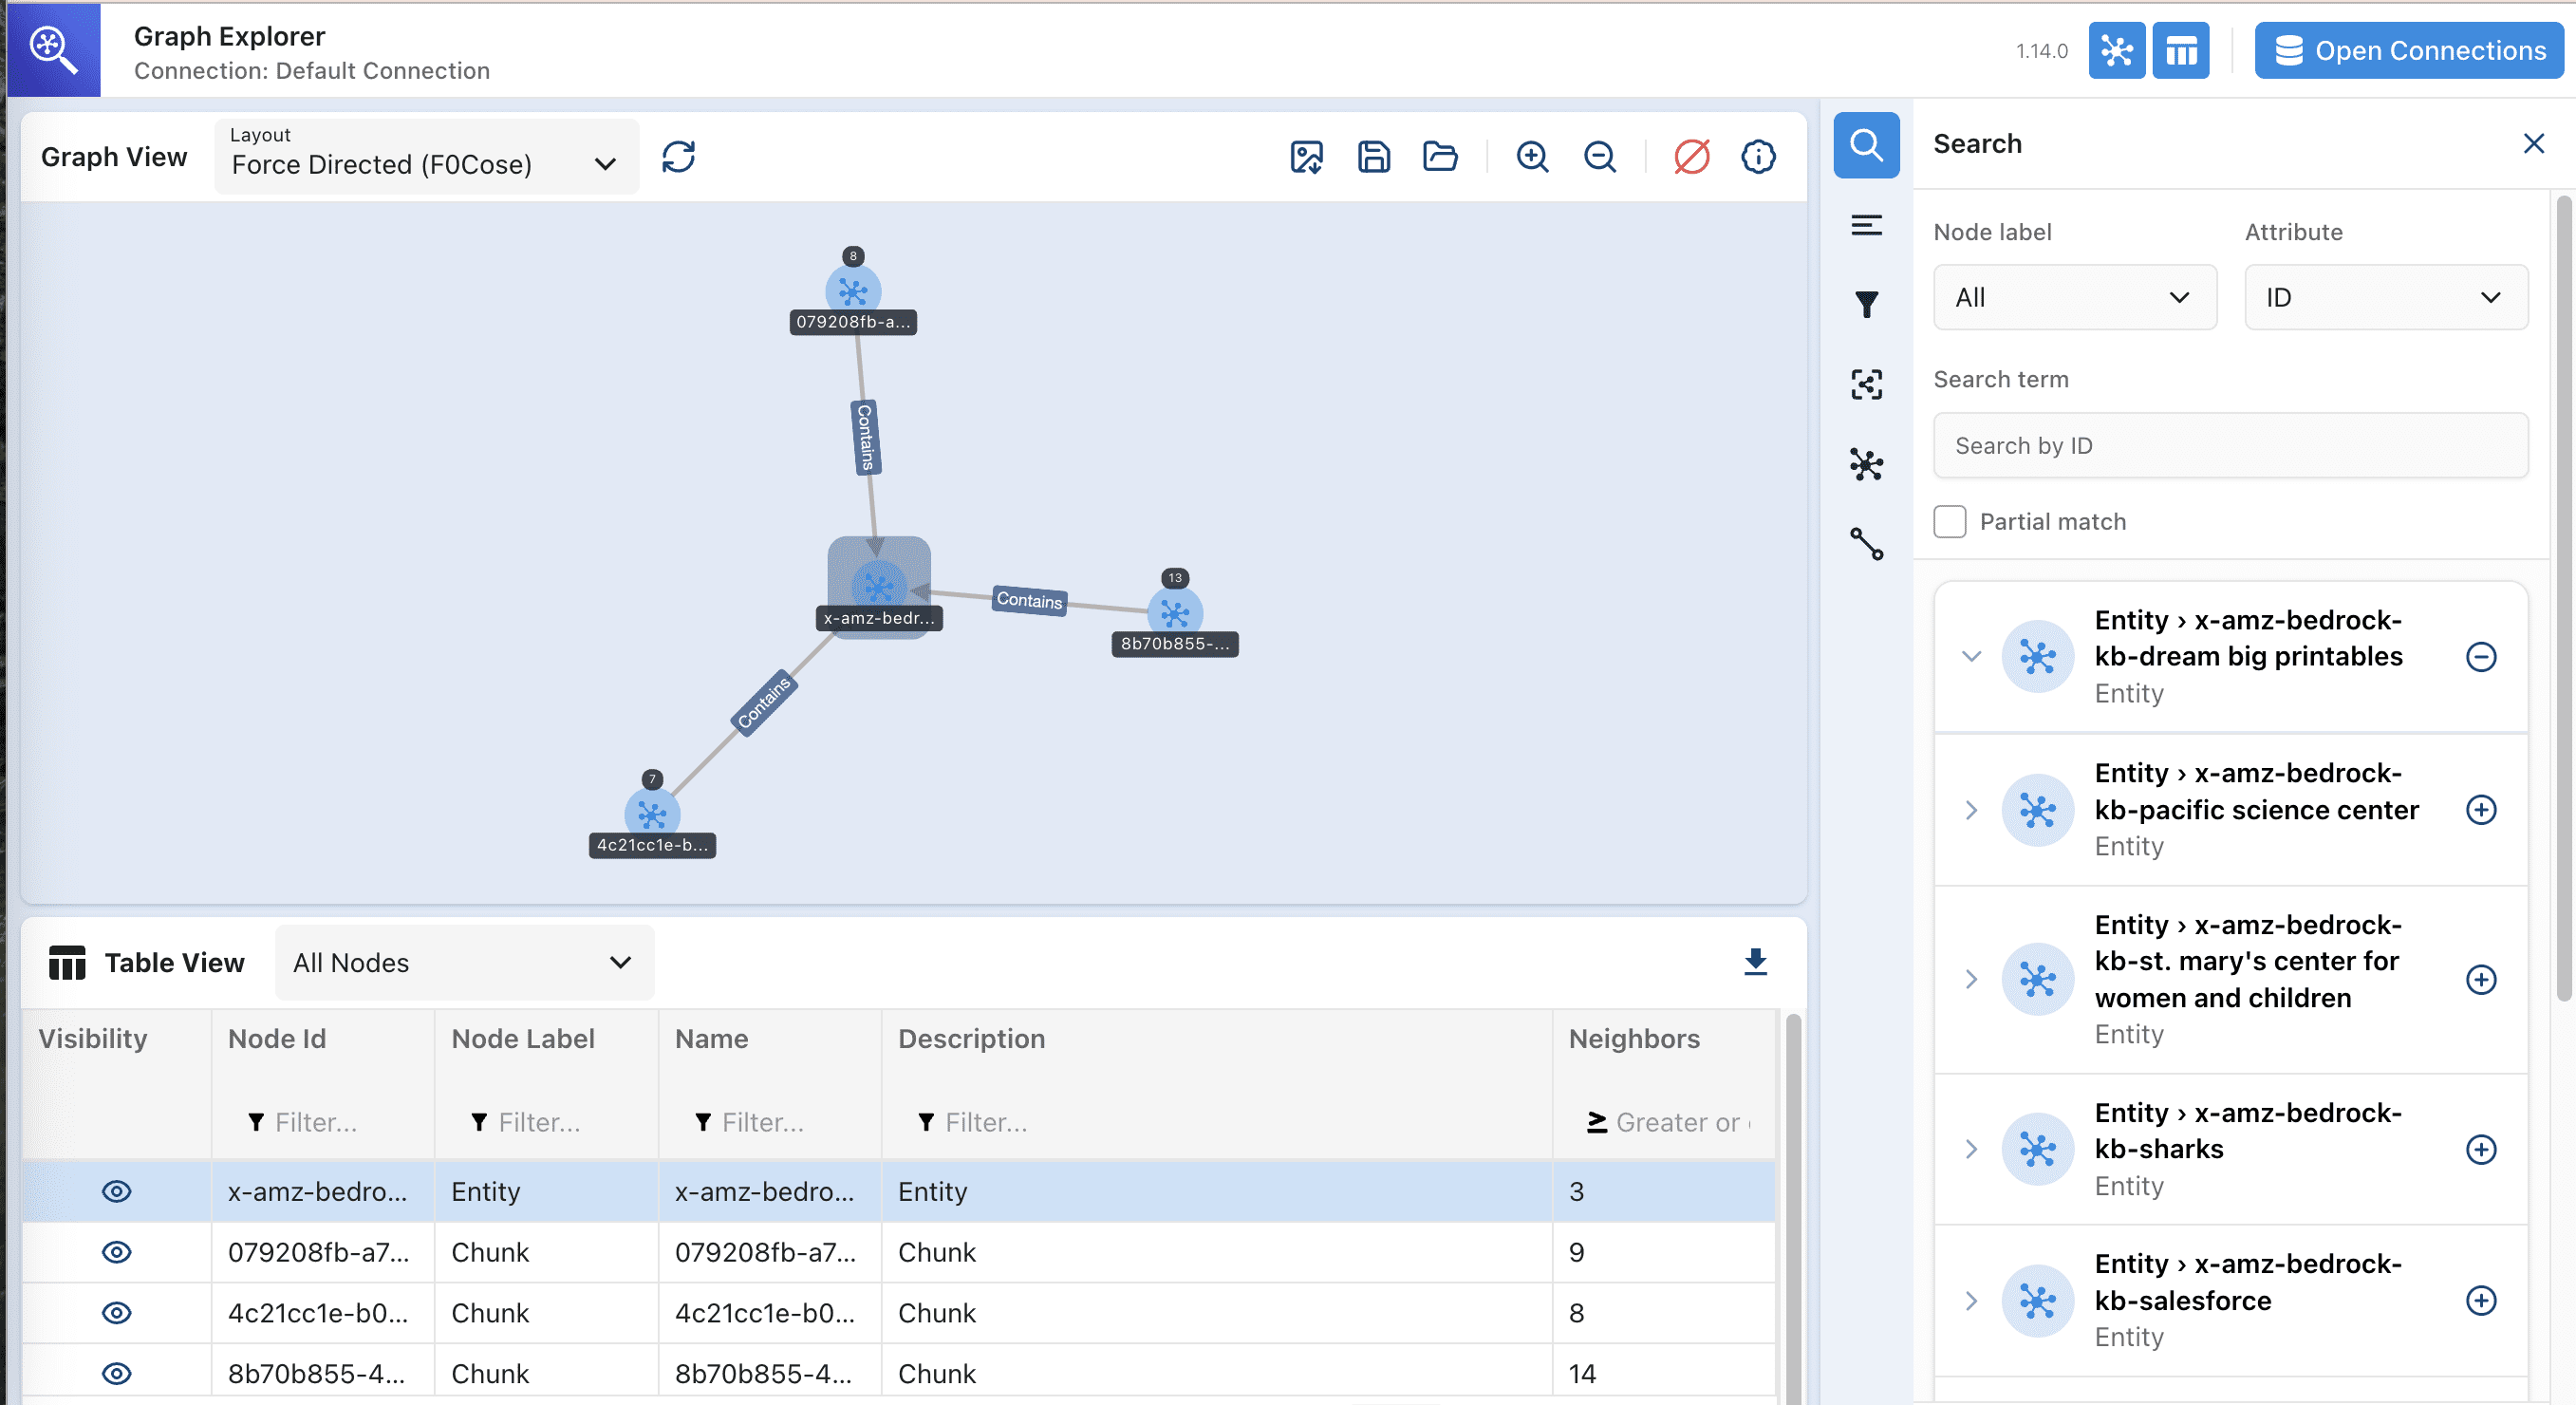The height and width of the screenshot is (1405, 2576).
Task: Switch Table View to All Nodes selector
Action: 462,962
